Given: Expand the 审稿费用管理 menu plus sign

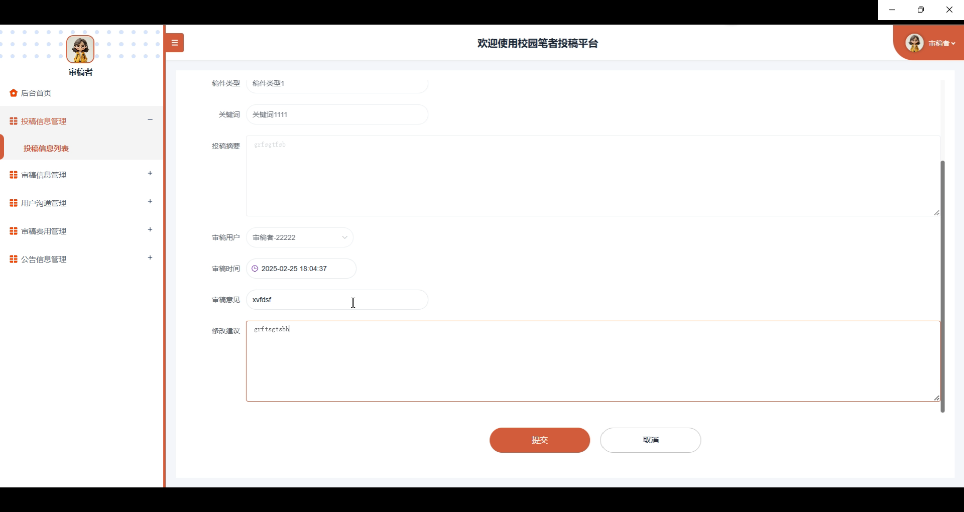Looking at the screenshot, I should coord(150,230).
